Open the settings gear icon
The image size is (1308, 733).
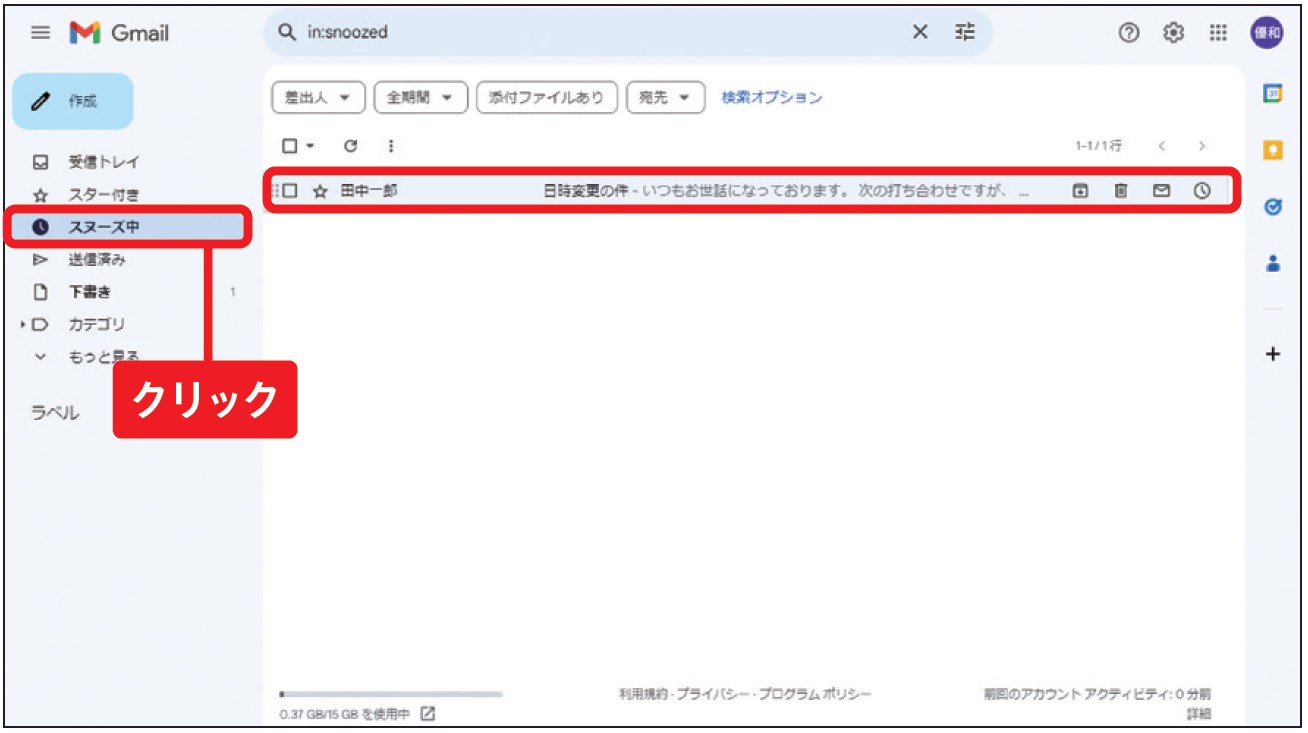[1173, 33]
